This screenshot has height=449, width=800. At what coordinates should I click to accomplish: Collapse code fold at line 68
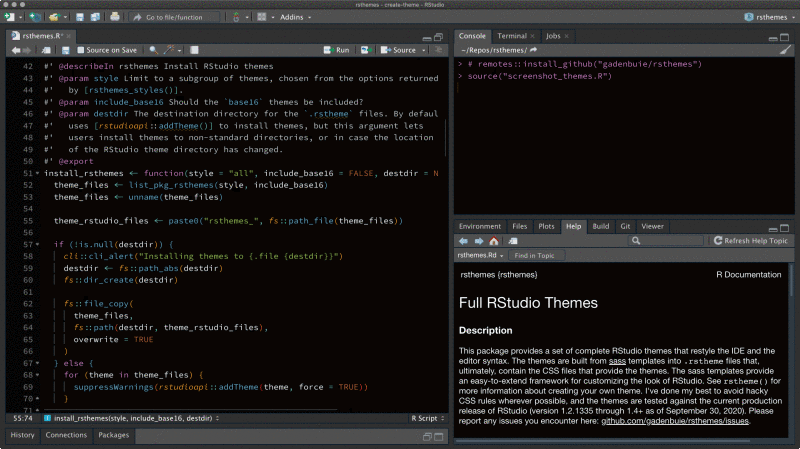(37, 375)
